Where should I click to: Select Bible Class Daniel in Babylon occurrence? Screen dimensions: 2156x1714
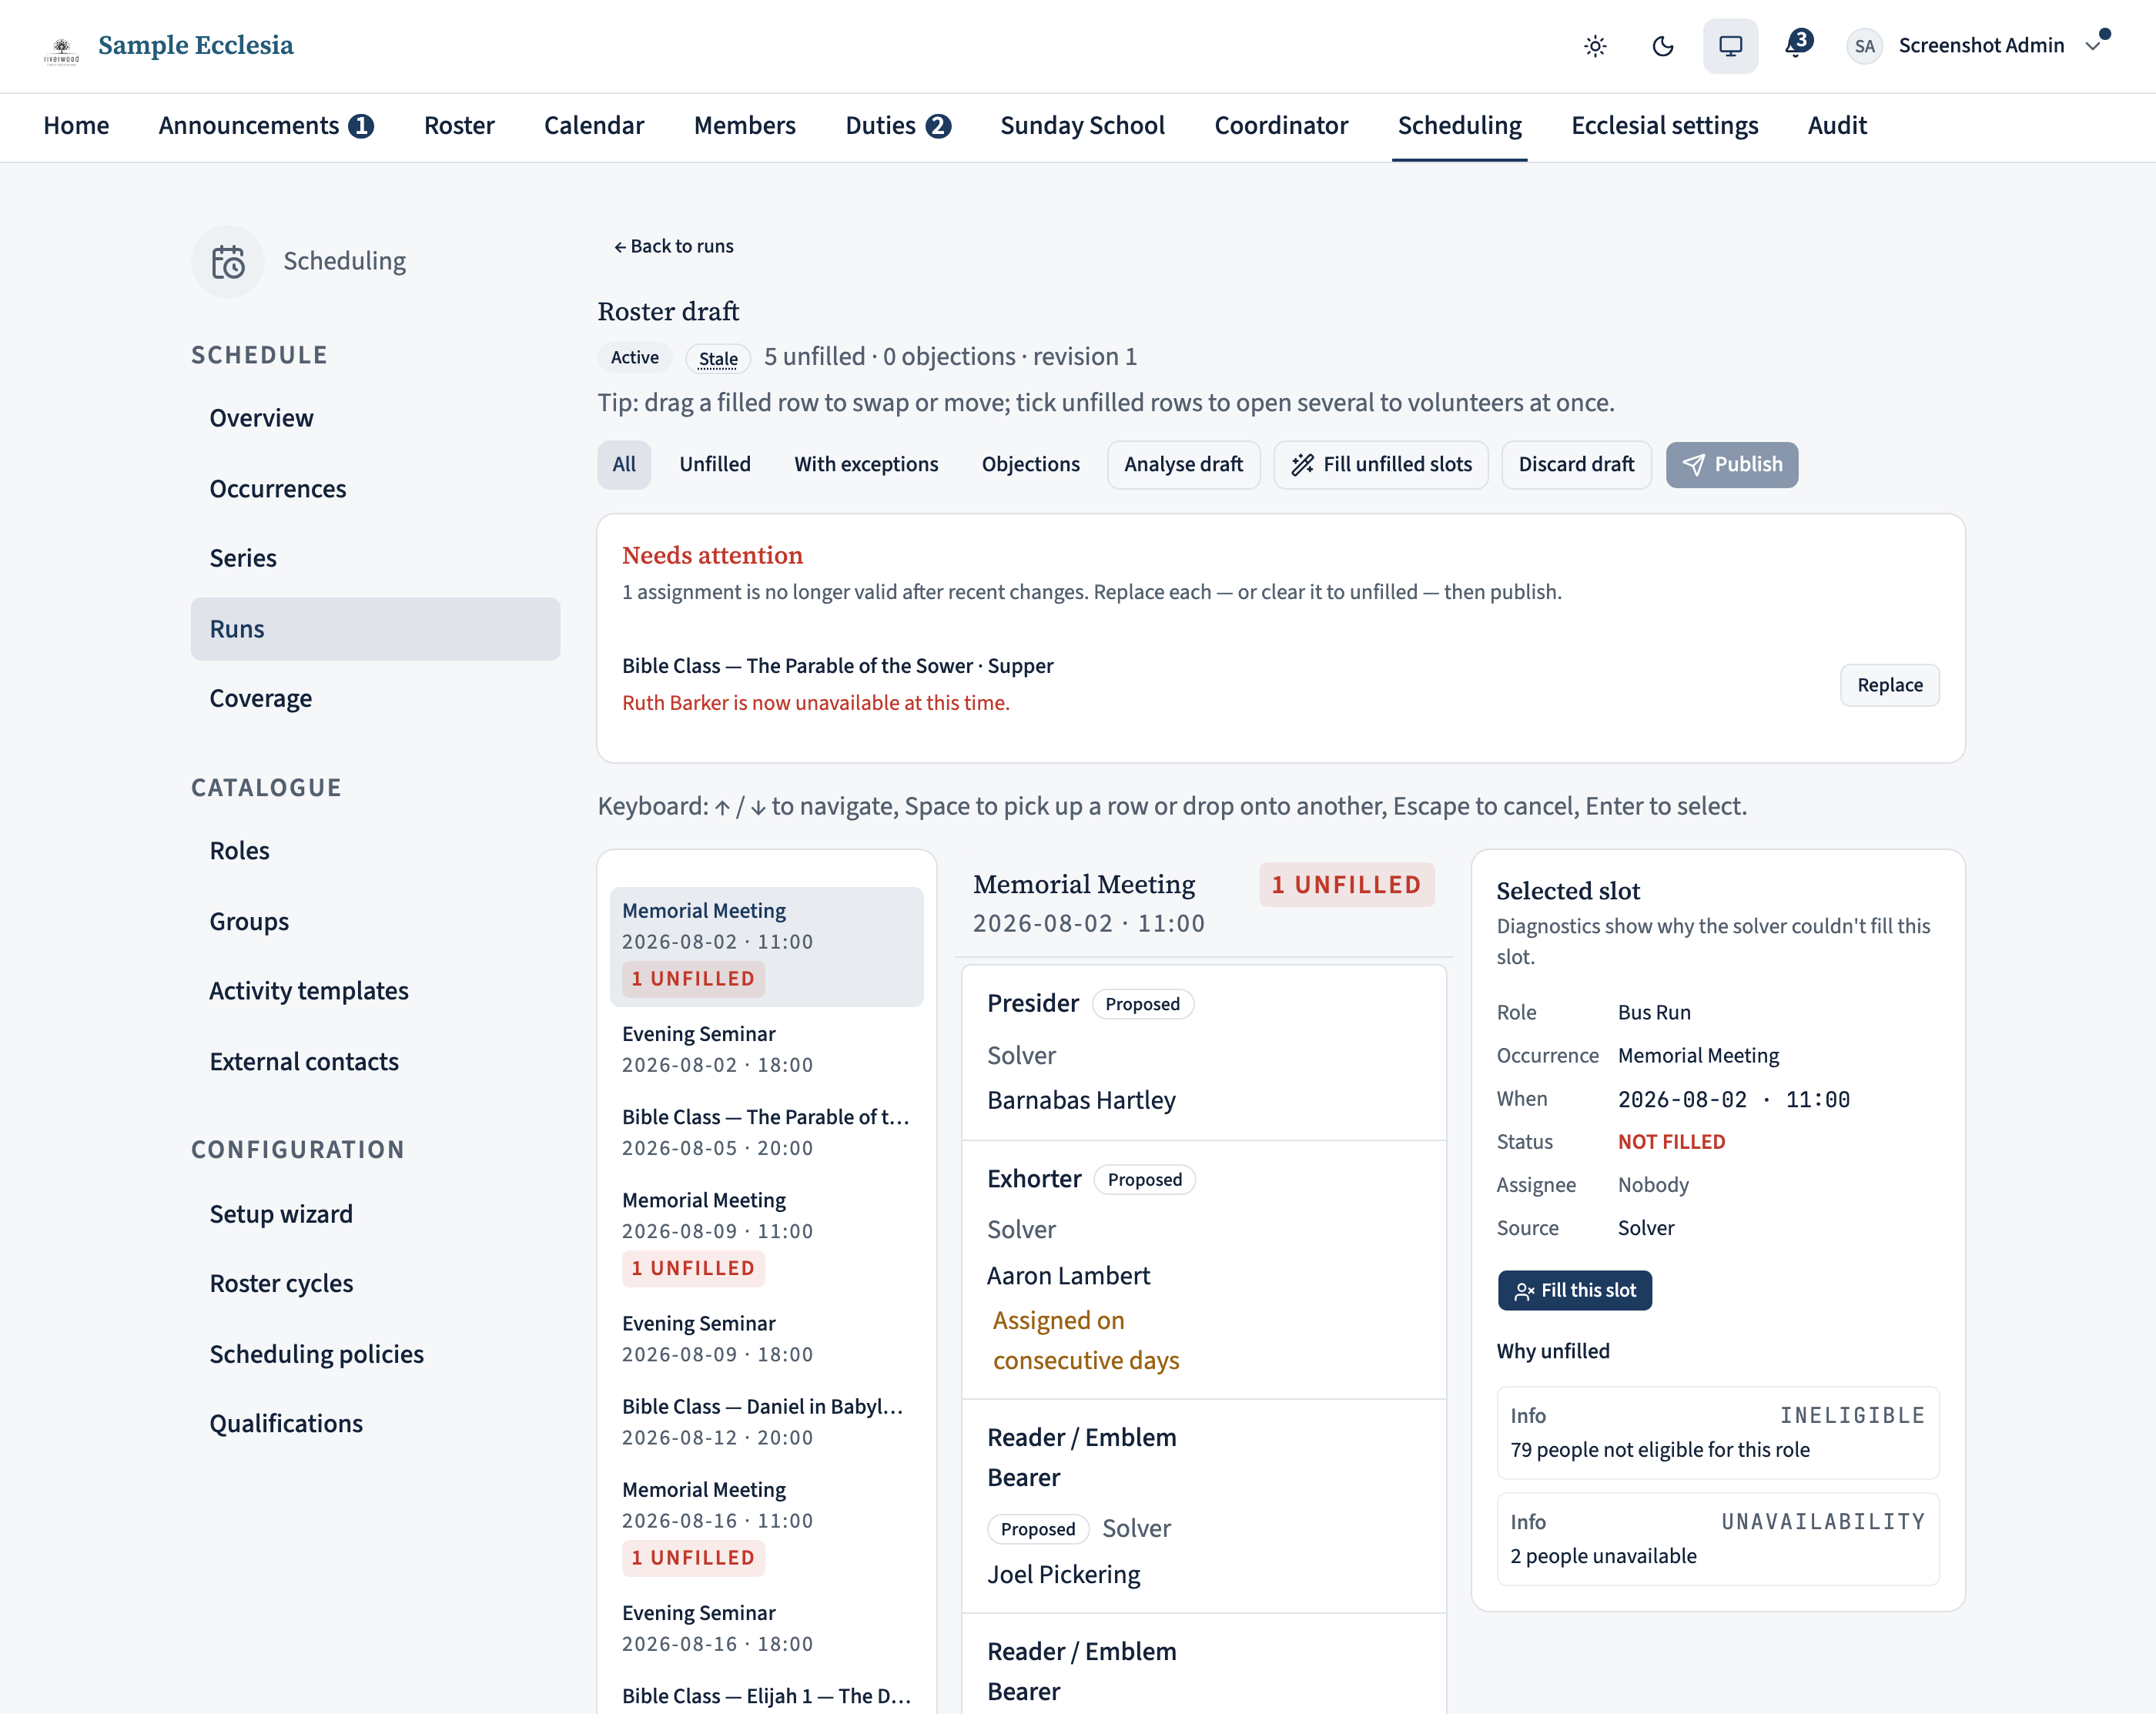tap(766, 1421)
